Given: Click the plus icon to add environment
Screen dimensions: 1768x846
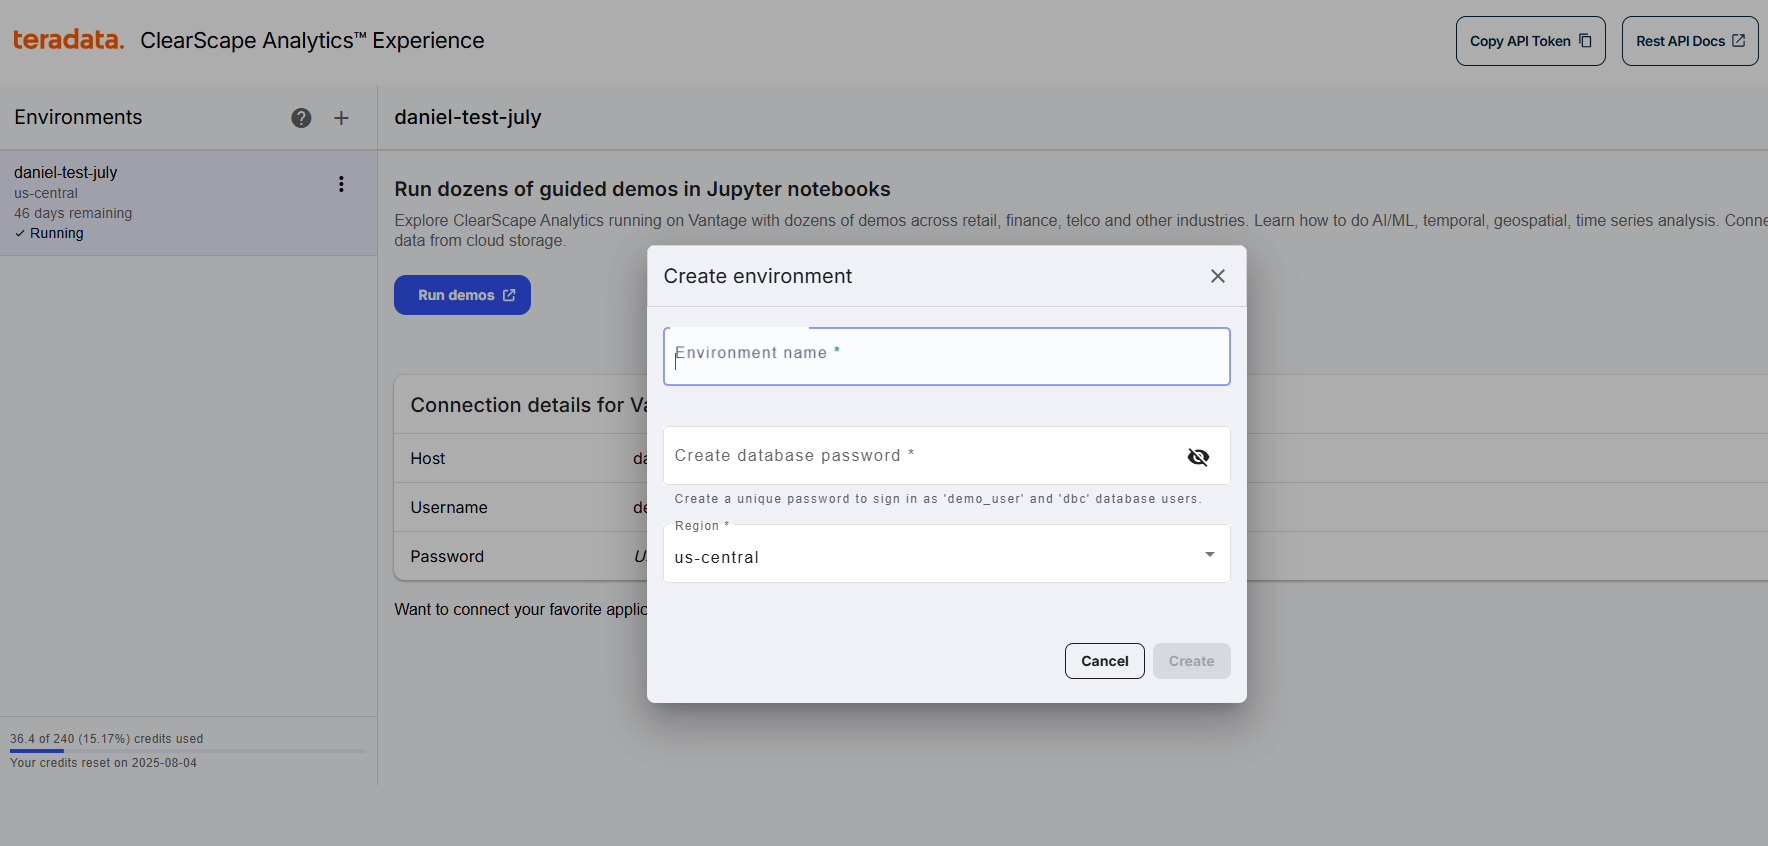Looking at the screenshot, I should [341, 118].
